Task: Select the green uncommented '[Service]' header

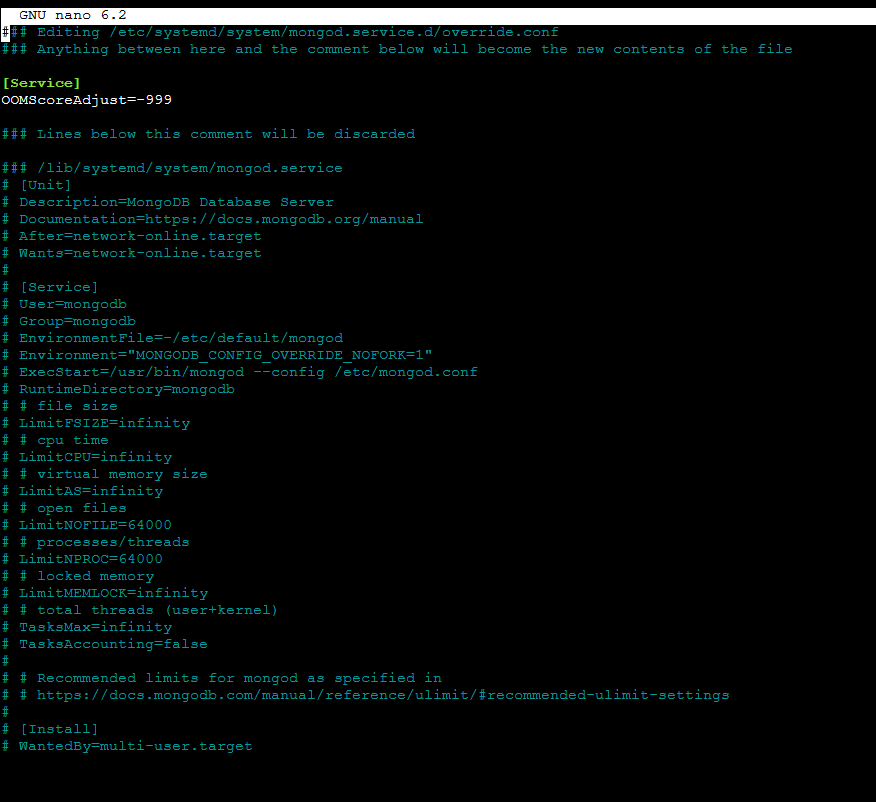Action: tap(41, 83)
